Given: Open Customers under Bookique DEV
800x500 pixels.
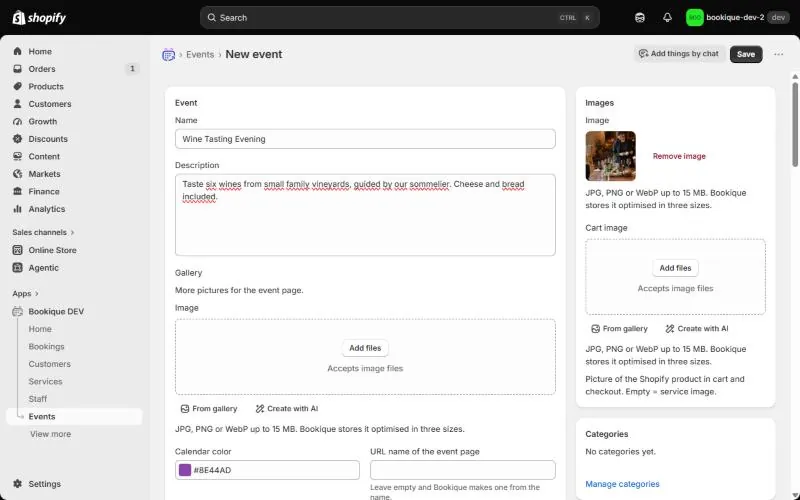Looking at the screenshot, I should click(x=49, y=364).
